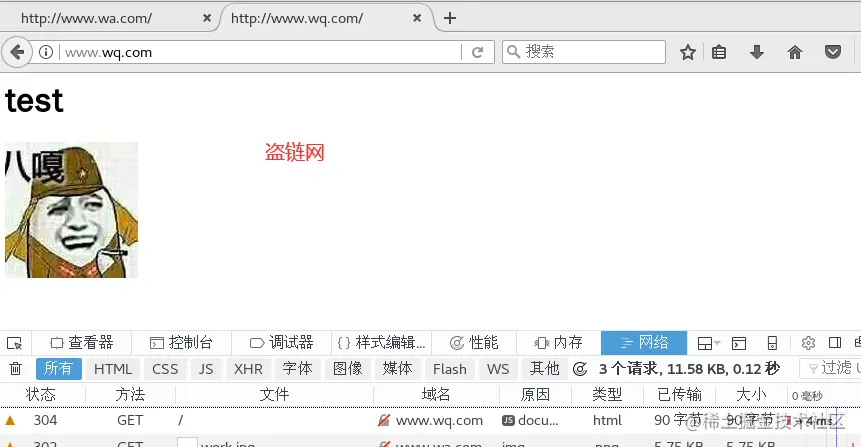Open performance analysis icon next to request summary

pyautogui.click(x=580, y=369)
